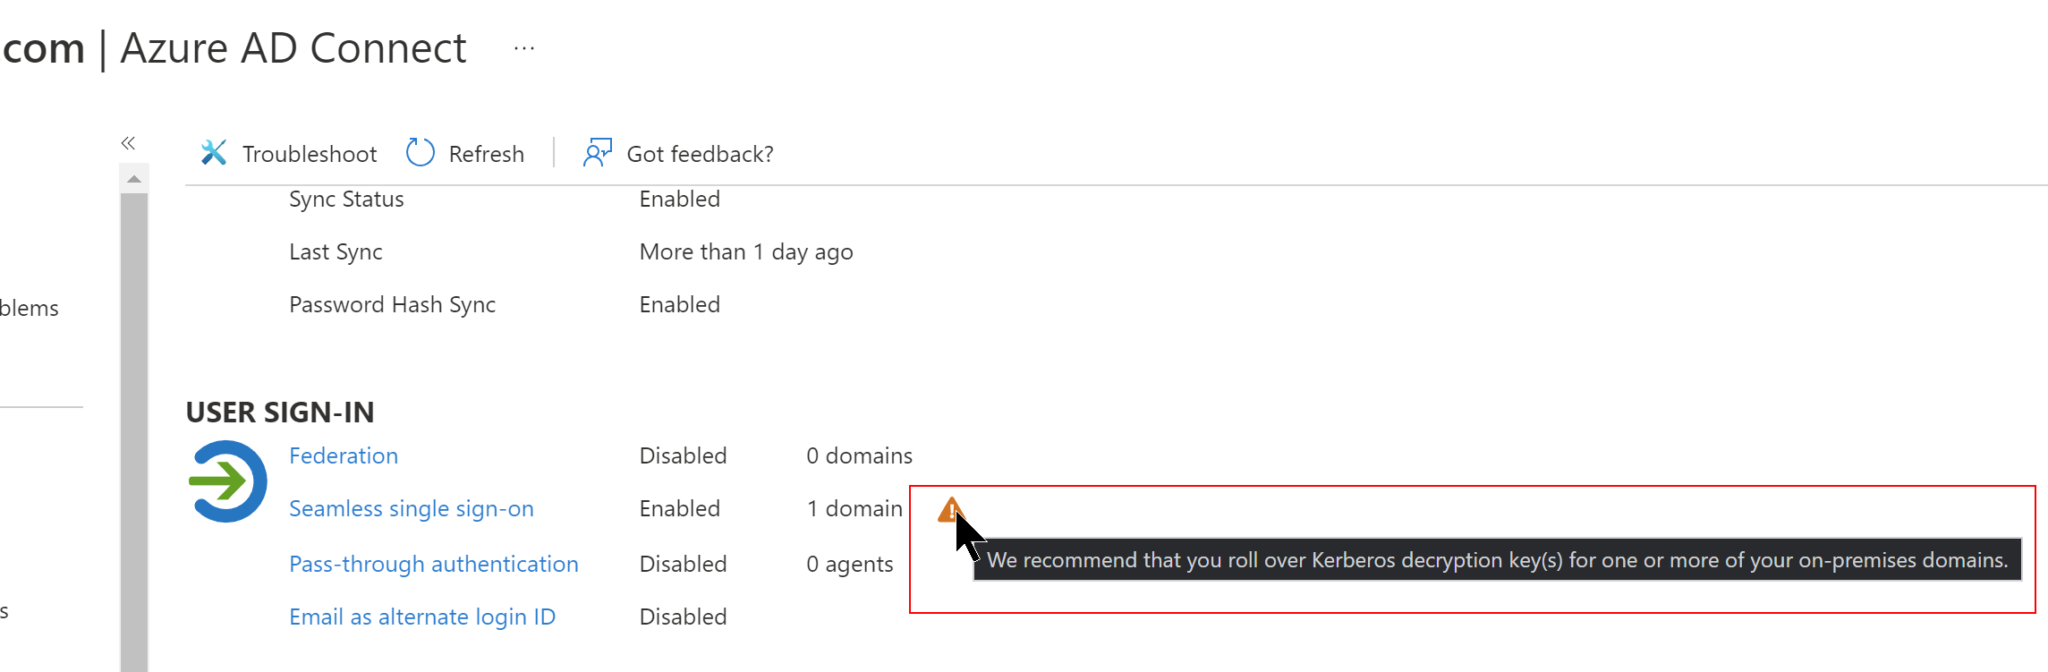
Task: Click the divider separator near Got feedback
Action: tap(552, 152)
